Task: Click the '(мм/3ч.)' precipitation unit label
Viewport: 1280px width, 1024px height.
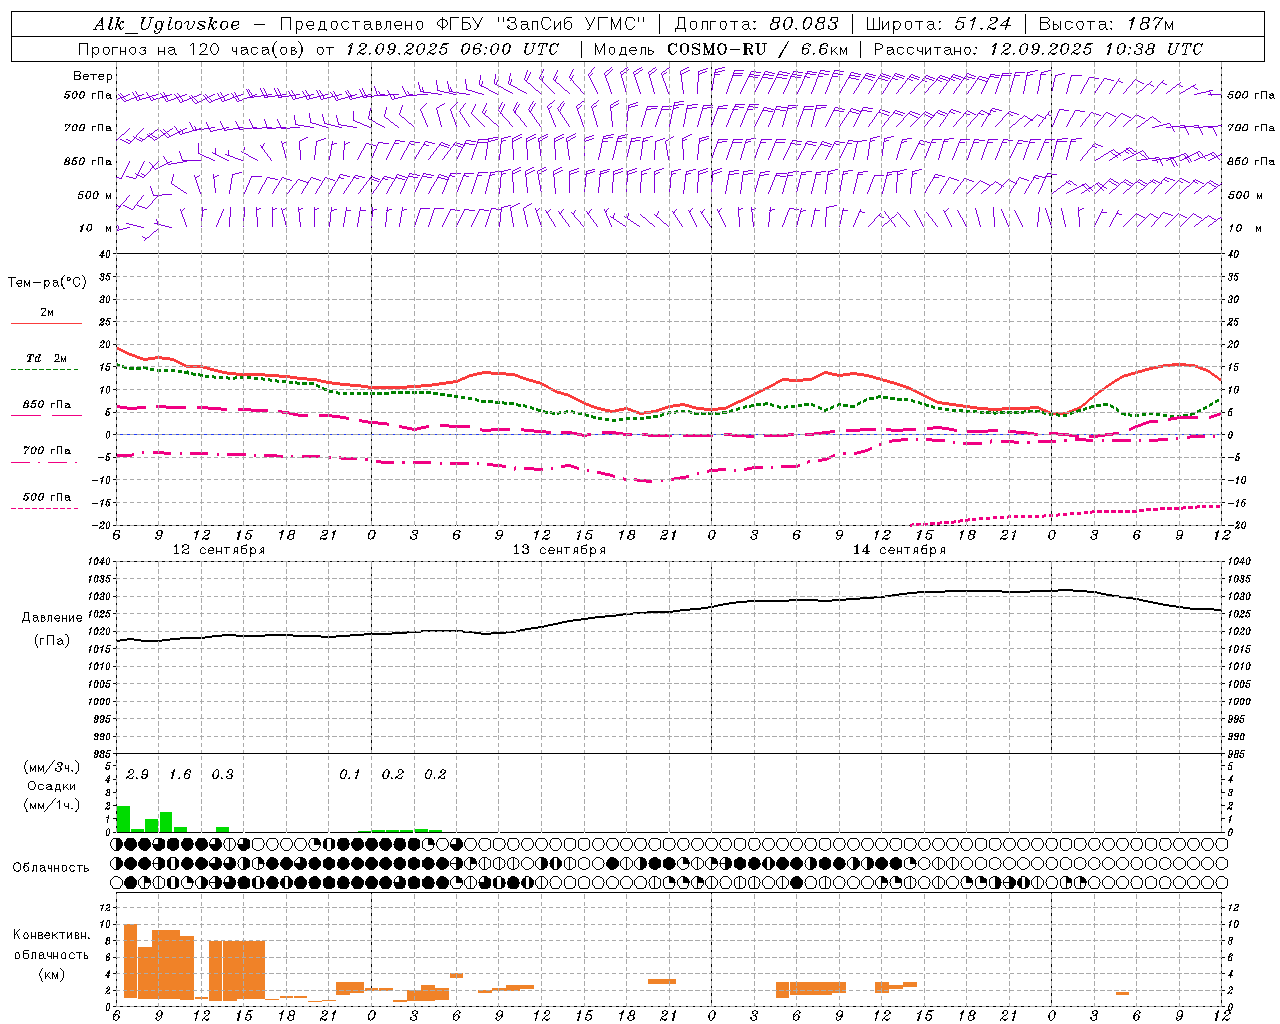Action: 52,767
